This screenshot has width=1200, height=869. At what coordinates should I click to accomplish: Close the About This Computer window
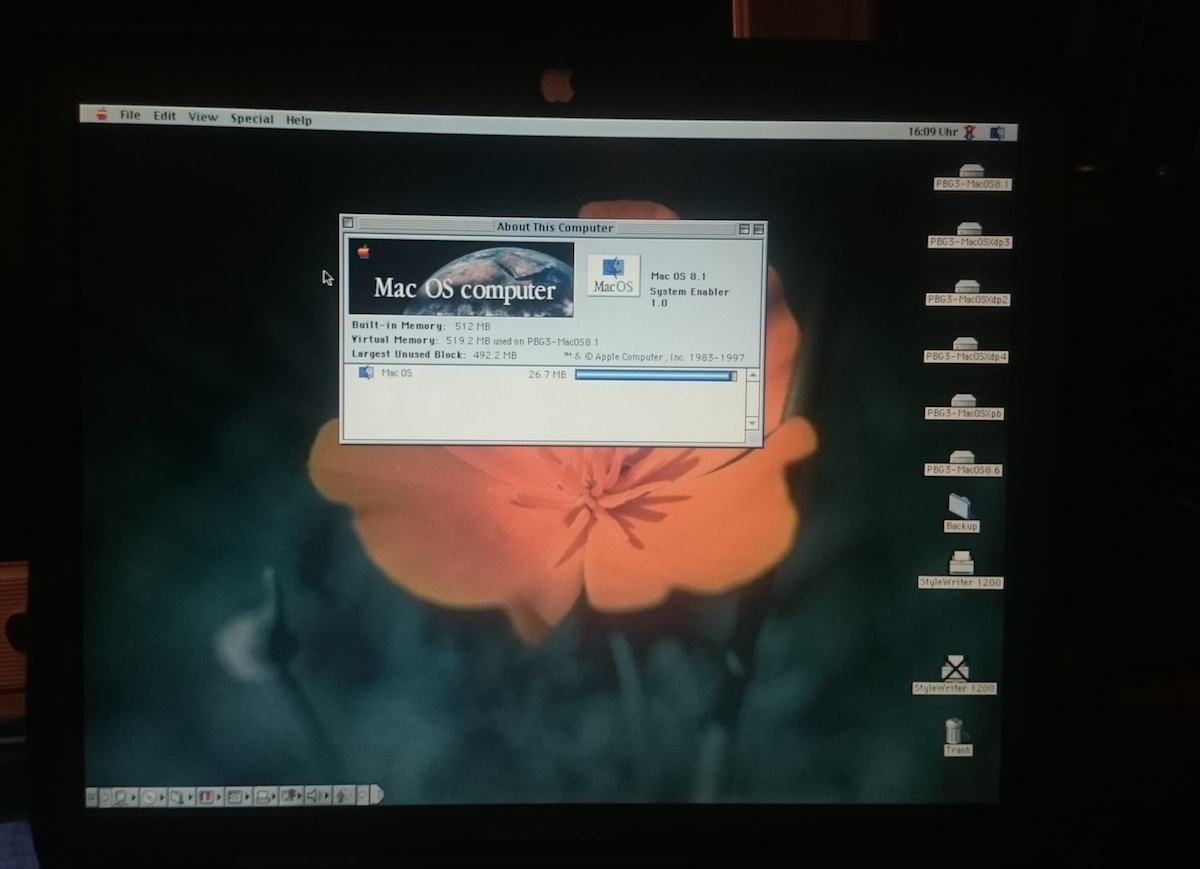tap(348, 222)
